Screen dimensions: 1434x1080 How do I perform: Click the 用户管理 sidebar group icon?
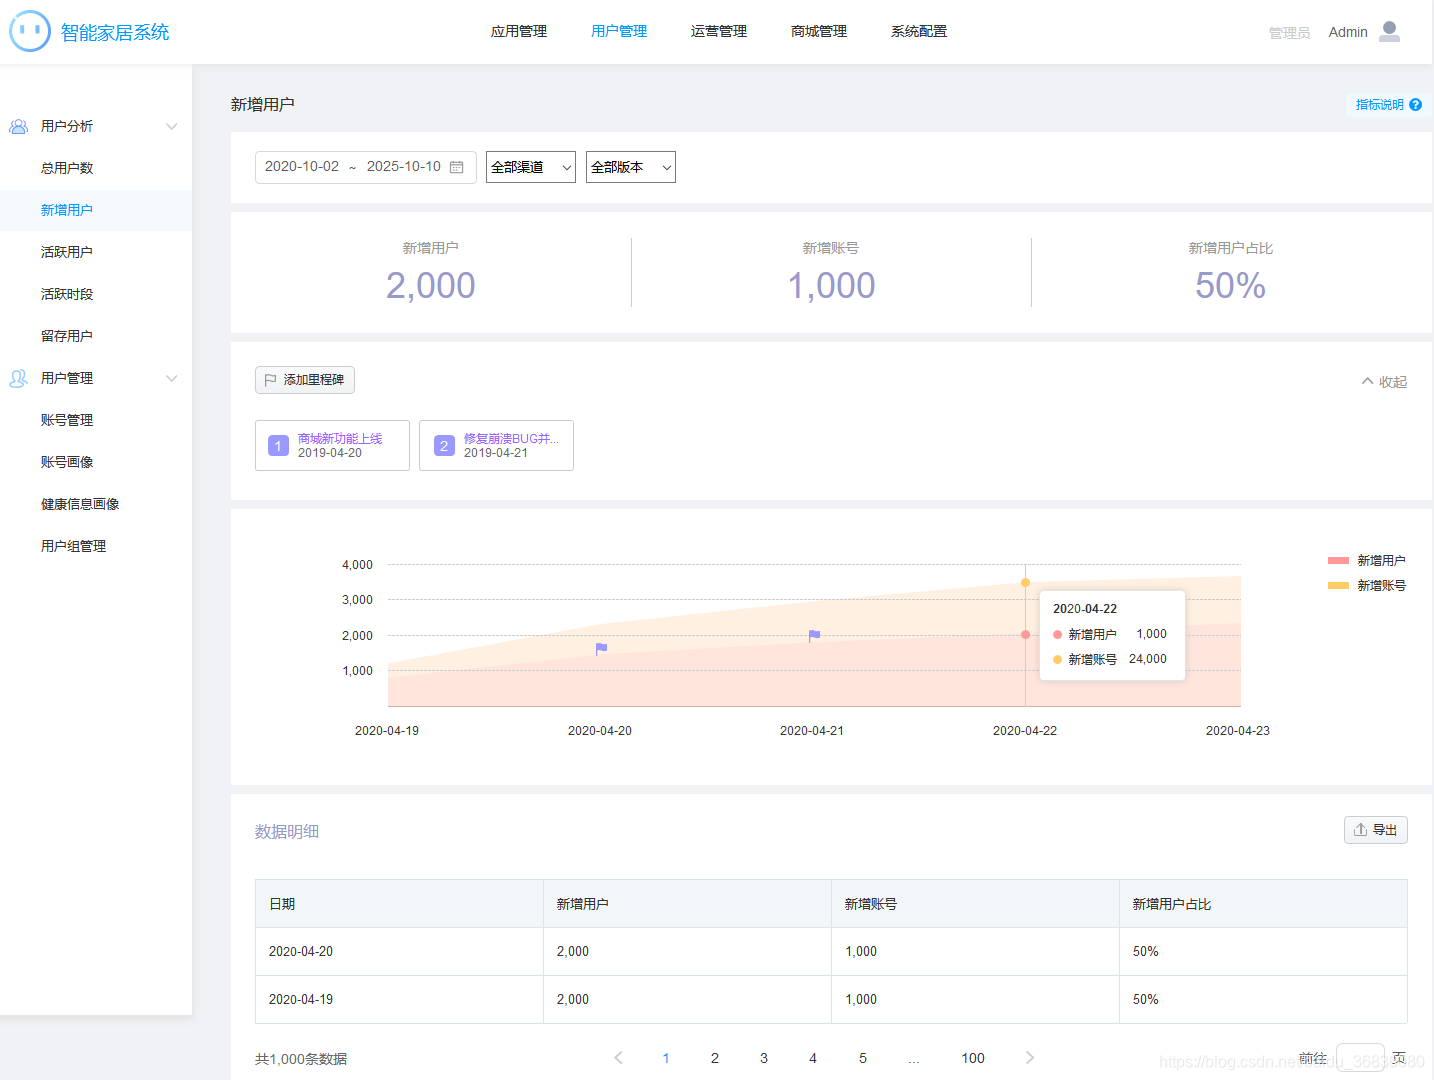pos(18,378)
